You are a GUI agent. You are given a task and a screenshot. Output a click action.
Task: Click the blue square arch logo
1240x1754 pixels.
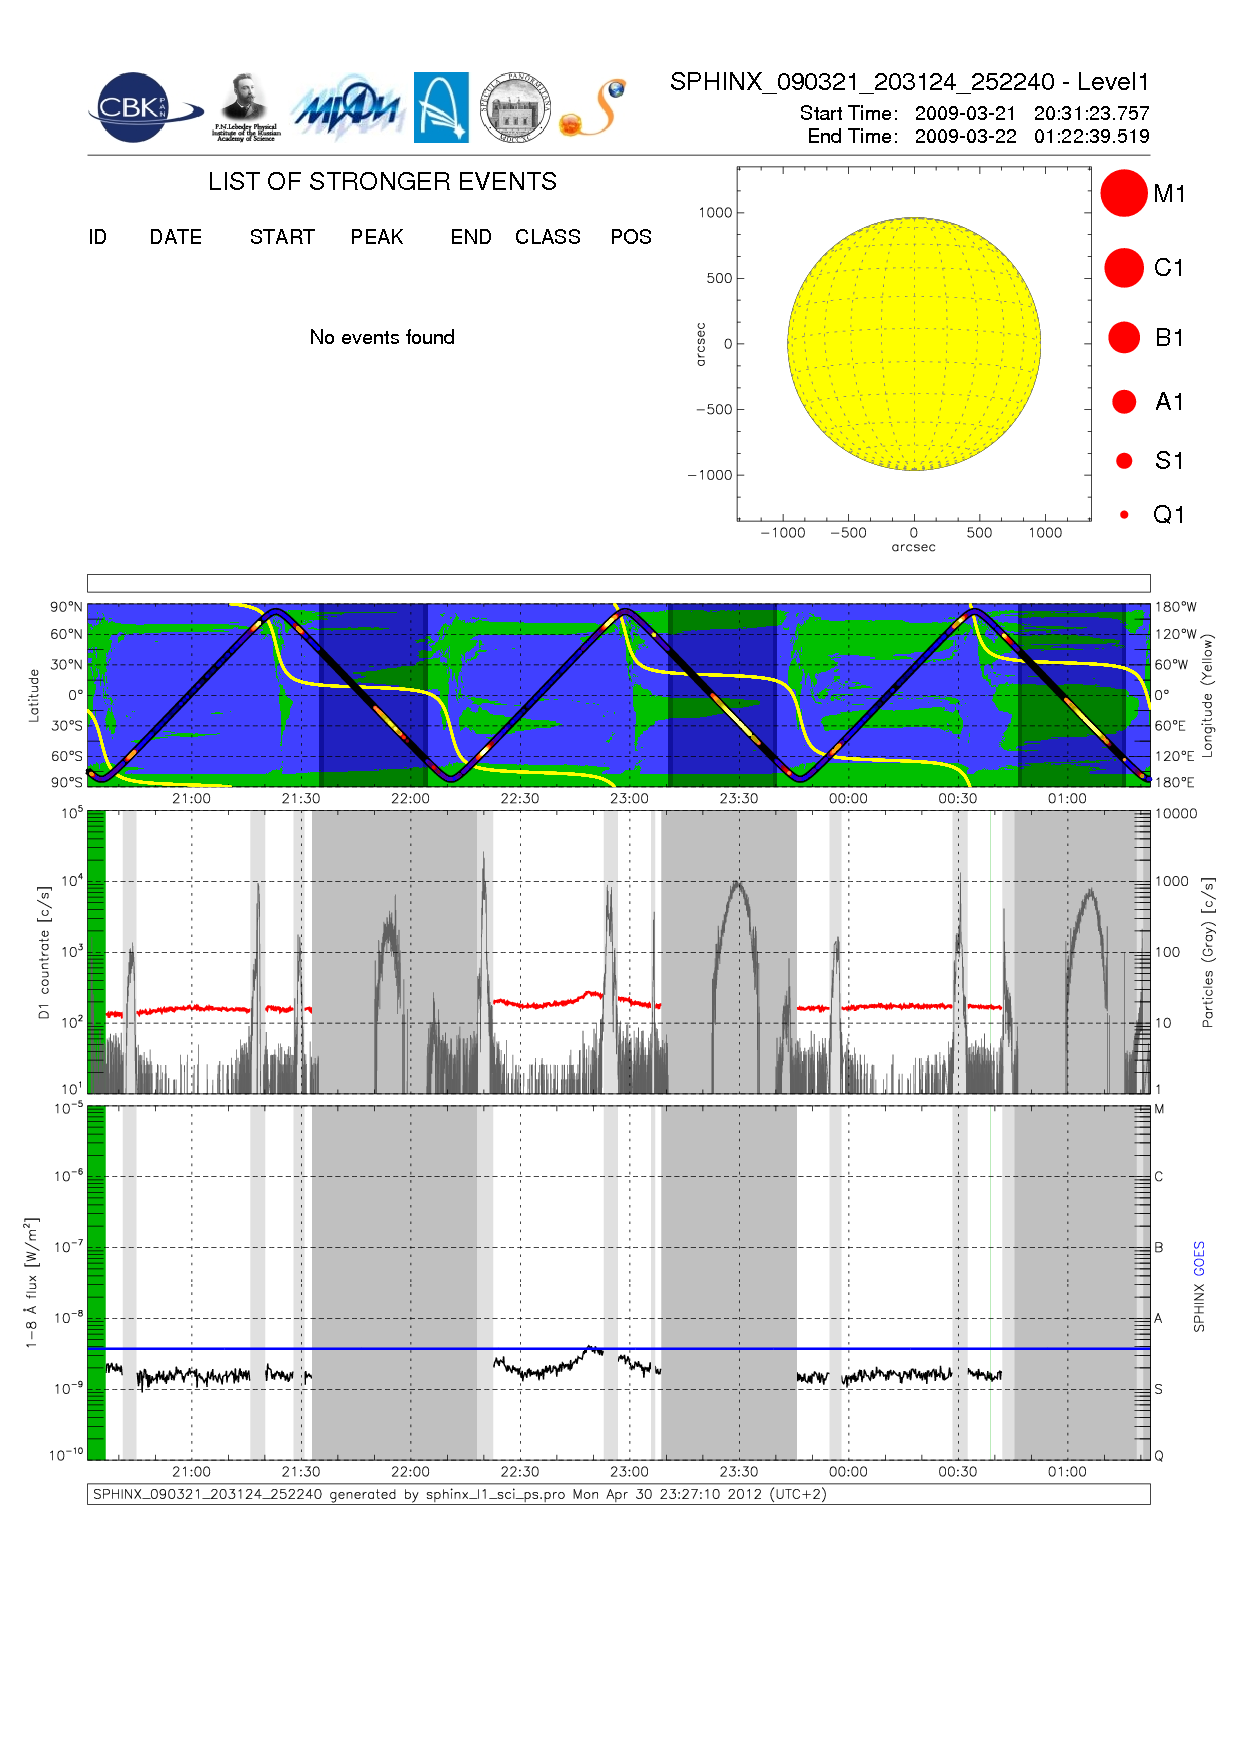[441, 107]
